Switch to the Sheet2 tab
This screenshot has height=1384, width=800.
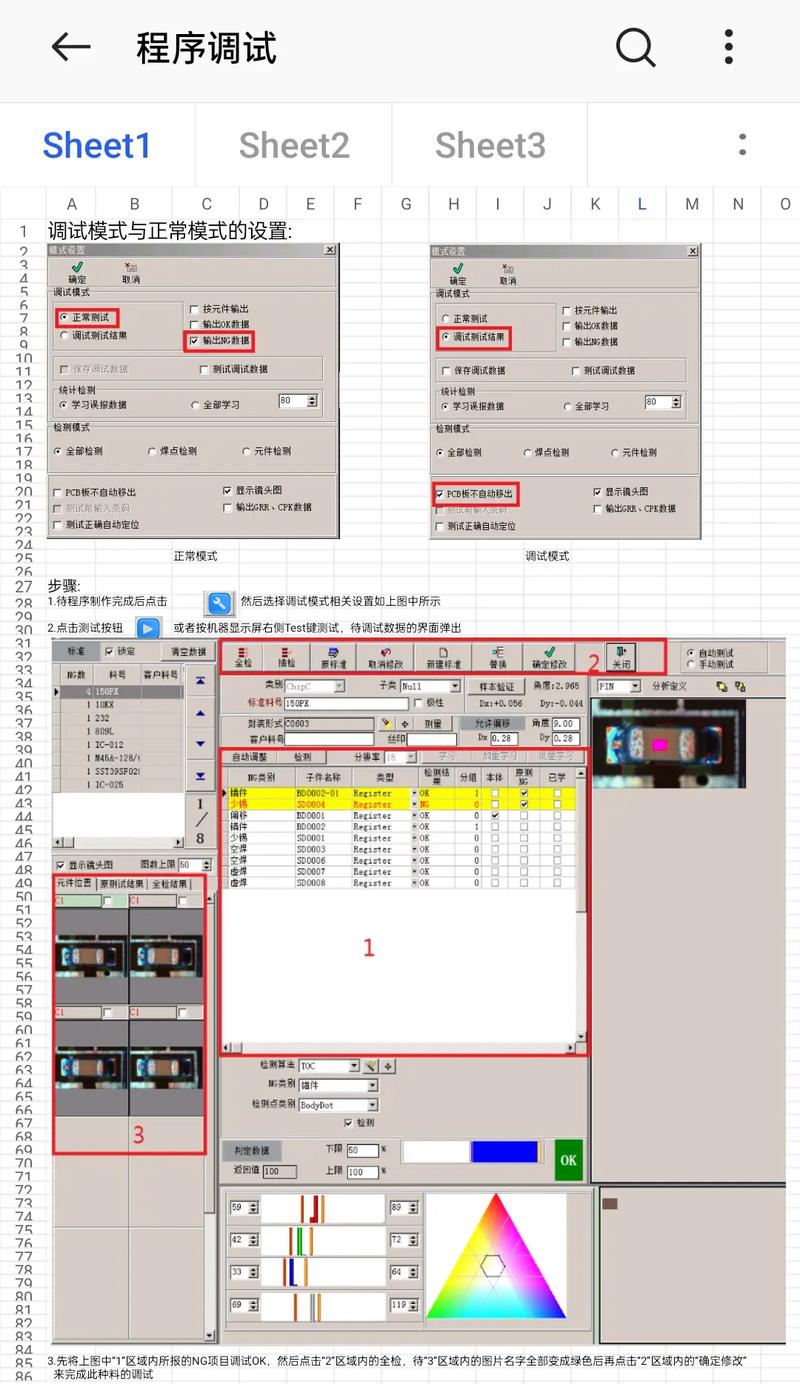(294, 145)
